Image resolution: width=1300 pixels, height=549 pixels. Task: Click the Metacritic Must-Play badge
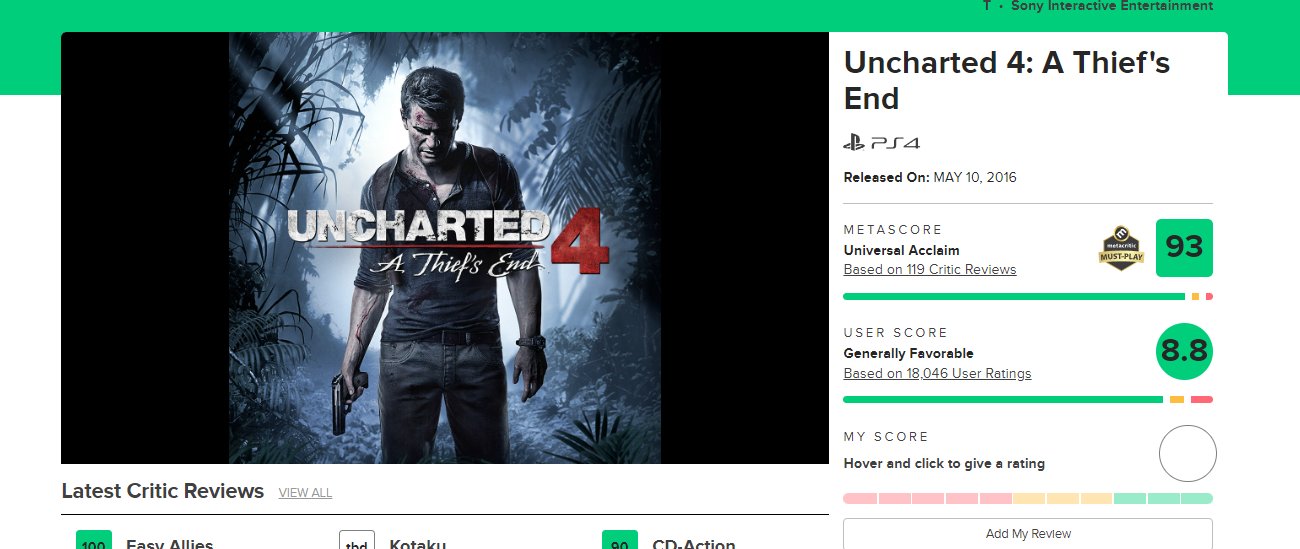point(1122,249)
